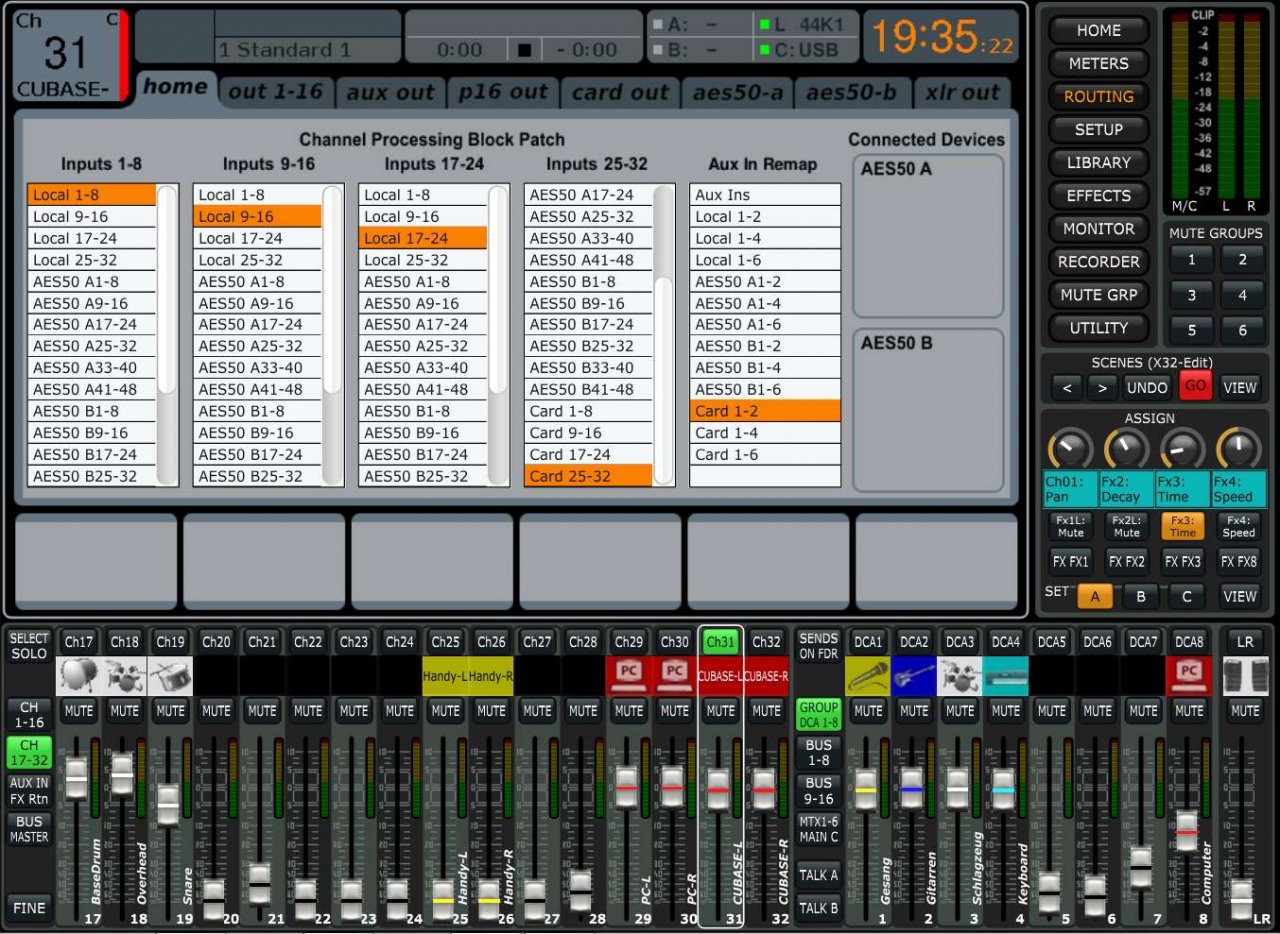
Task: Click the red PC icon on DCA8 Computer
Action: (x=1189, y=675)
